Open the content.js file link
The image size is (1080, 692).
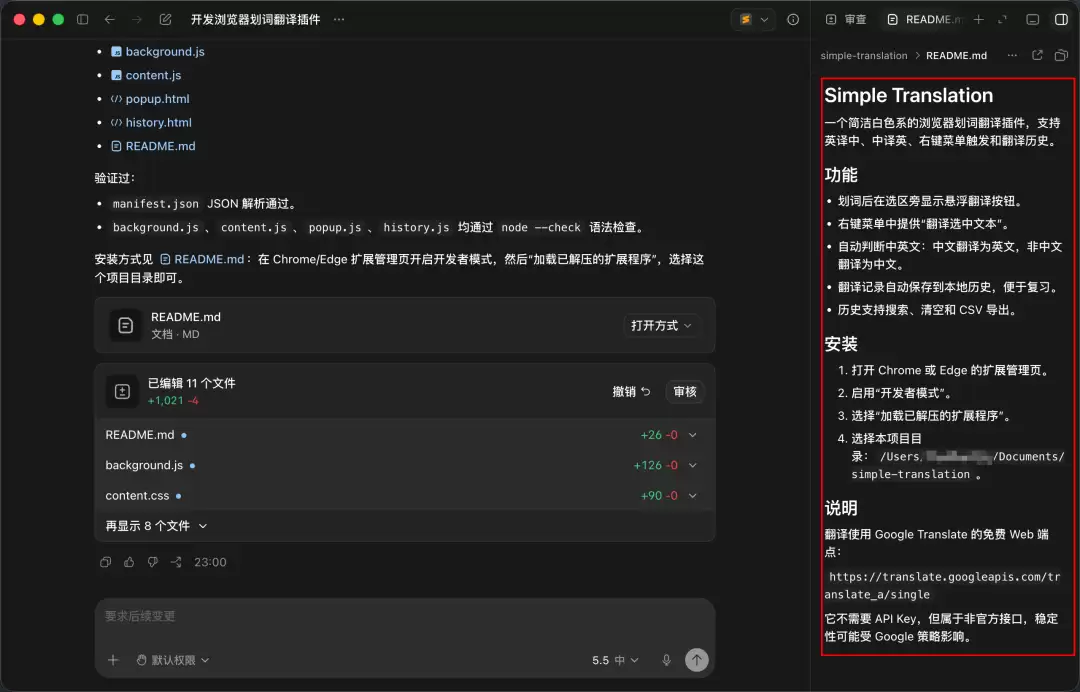(x=153, y=75)
